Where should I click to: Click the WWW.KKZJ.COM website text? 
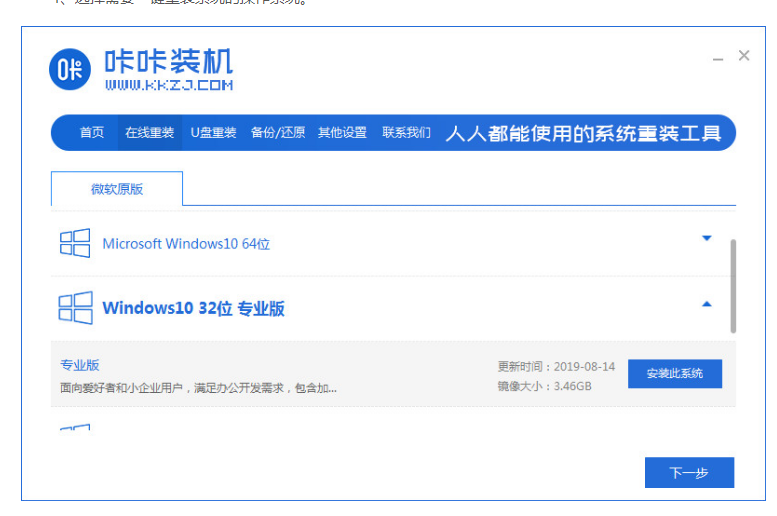(x=168, y=86)
